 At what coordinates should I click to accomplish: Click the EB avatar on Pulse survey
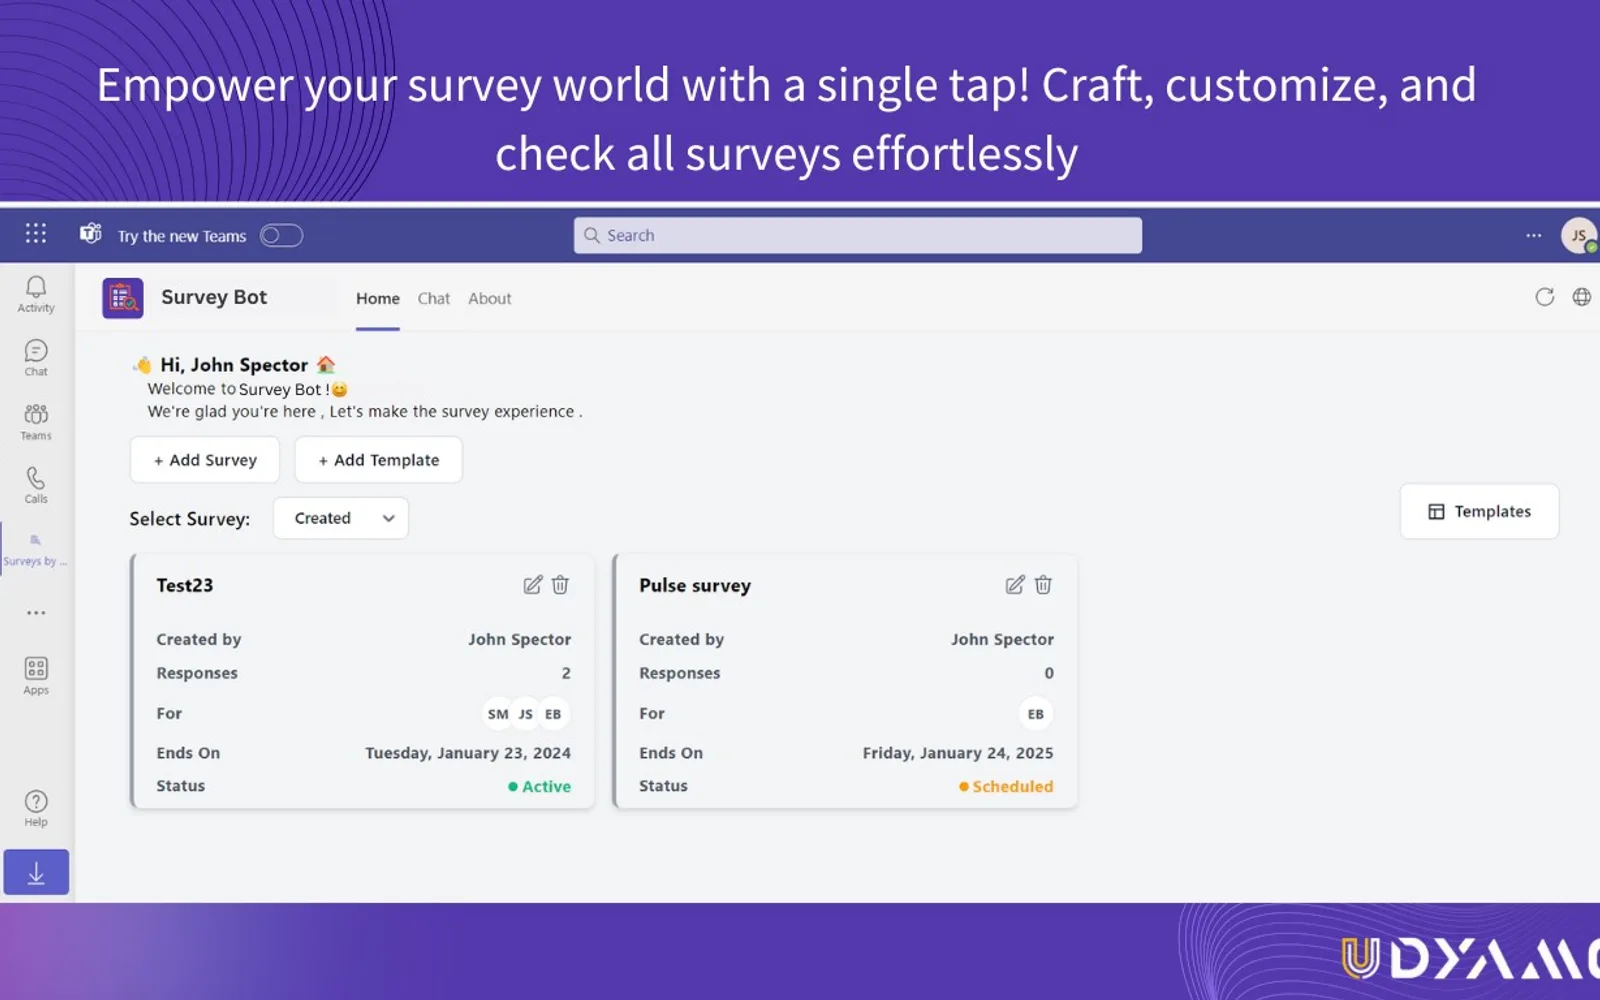(x=1036, y=714)
